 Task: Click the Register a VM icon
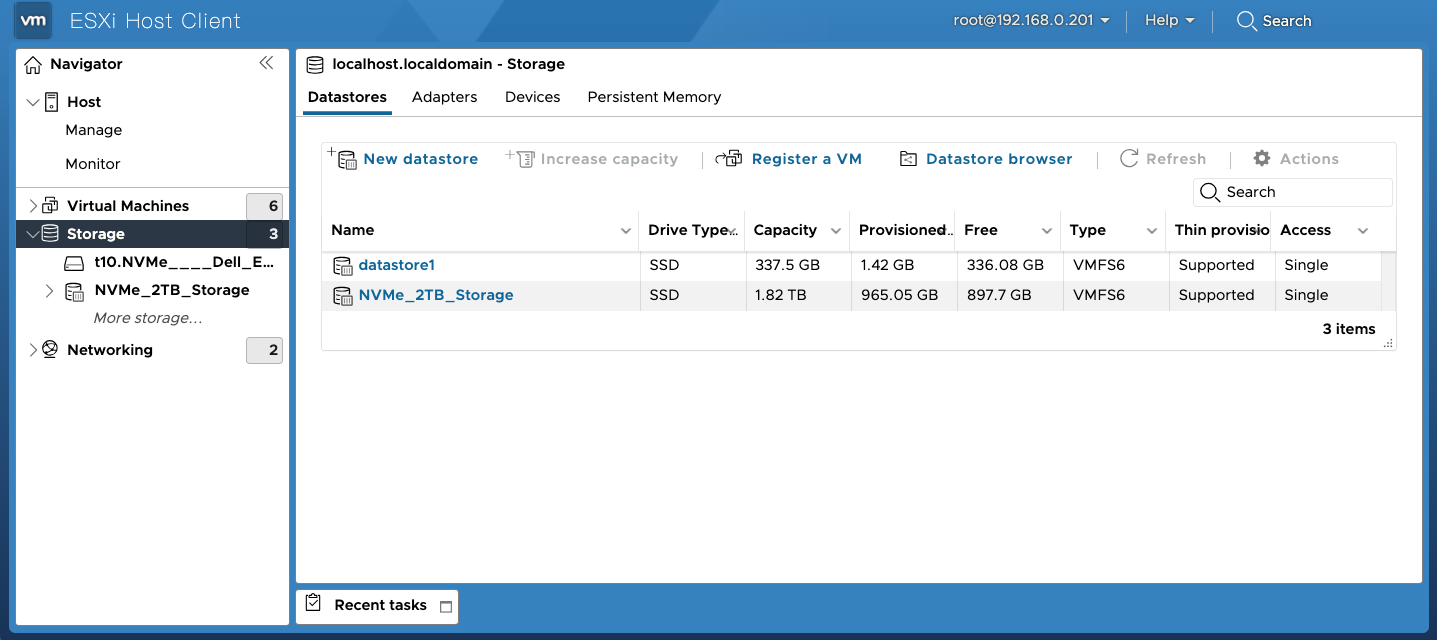coord(729,158)
